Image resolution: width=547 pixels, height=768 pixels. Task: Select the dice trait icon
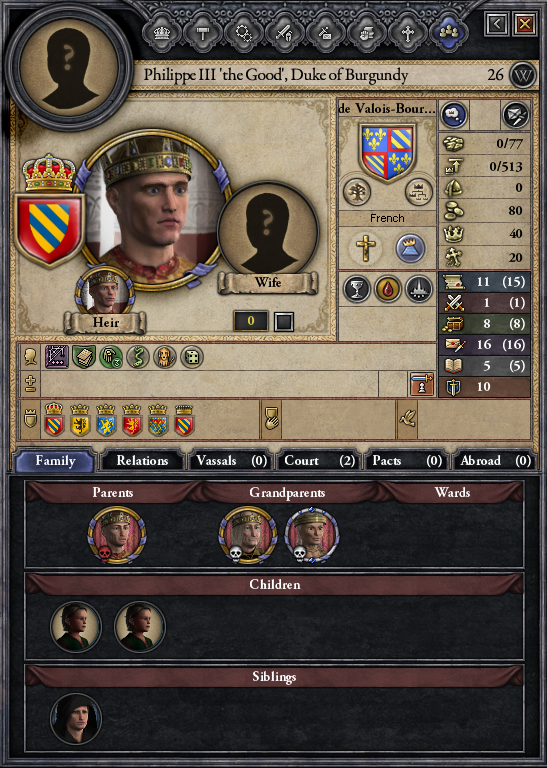click(191, 357)
